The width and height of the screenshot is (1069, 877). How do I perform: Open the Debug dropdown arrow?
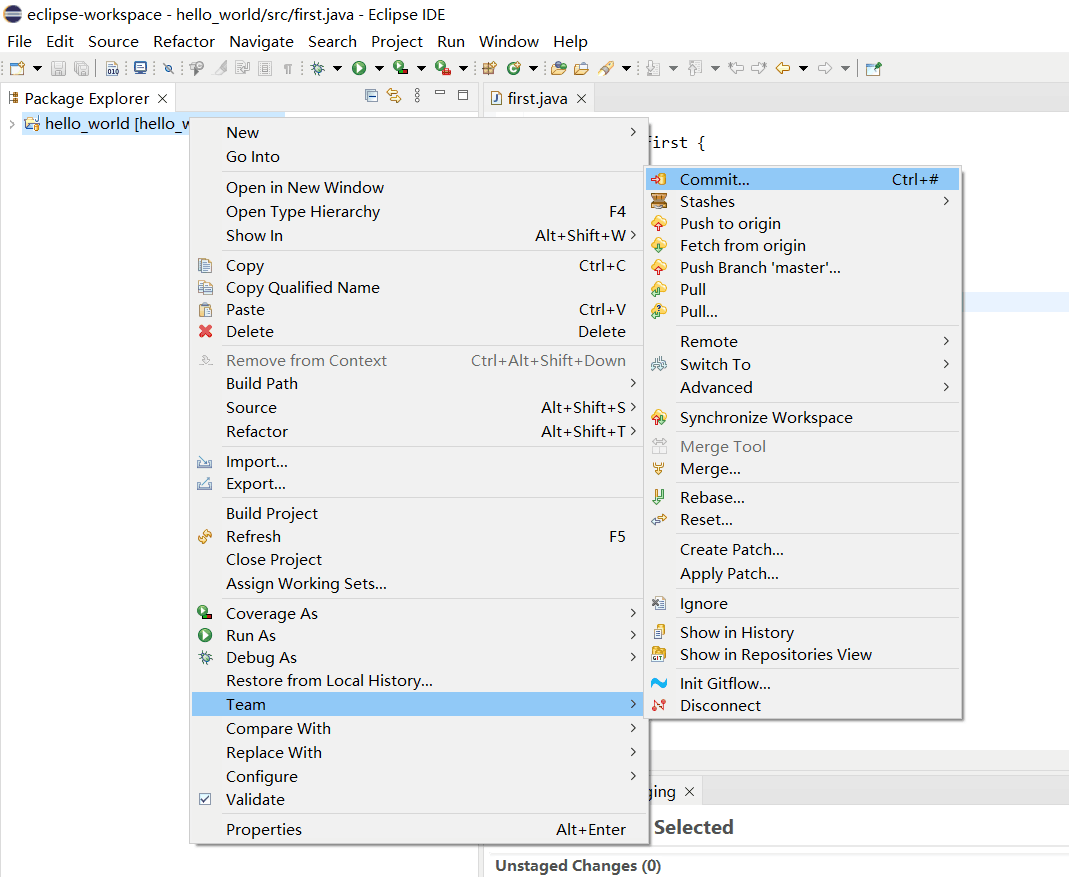337,68
